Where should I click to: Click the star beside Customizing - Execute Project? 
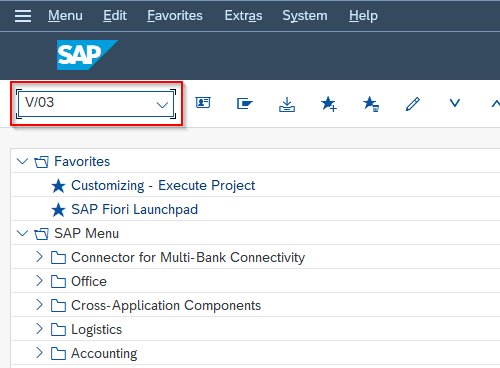(x=58, y=186)
